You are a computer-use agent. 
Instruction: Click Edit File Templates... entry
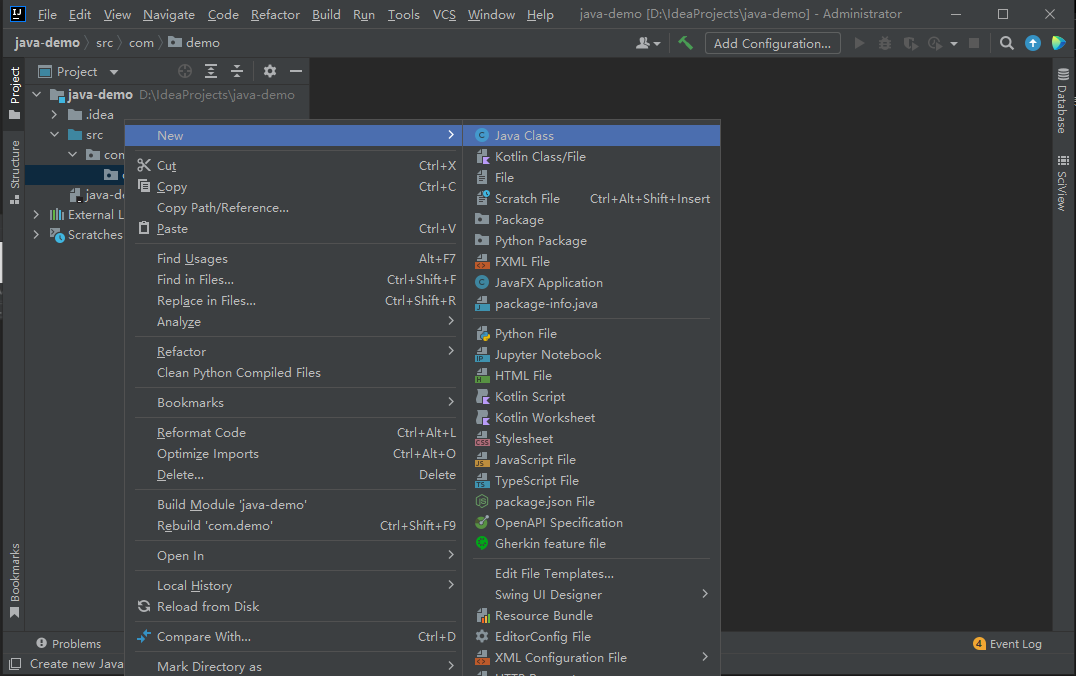tap(592, 574)
